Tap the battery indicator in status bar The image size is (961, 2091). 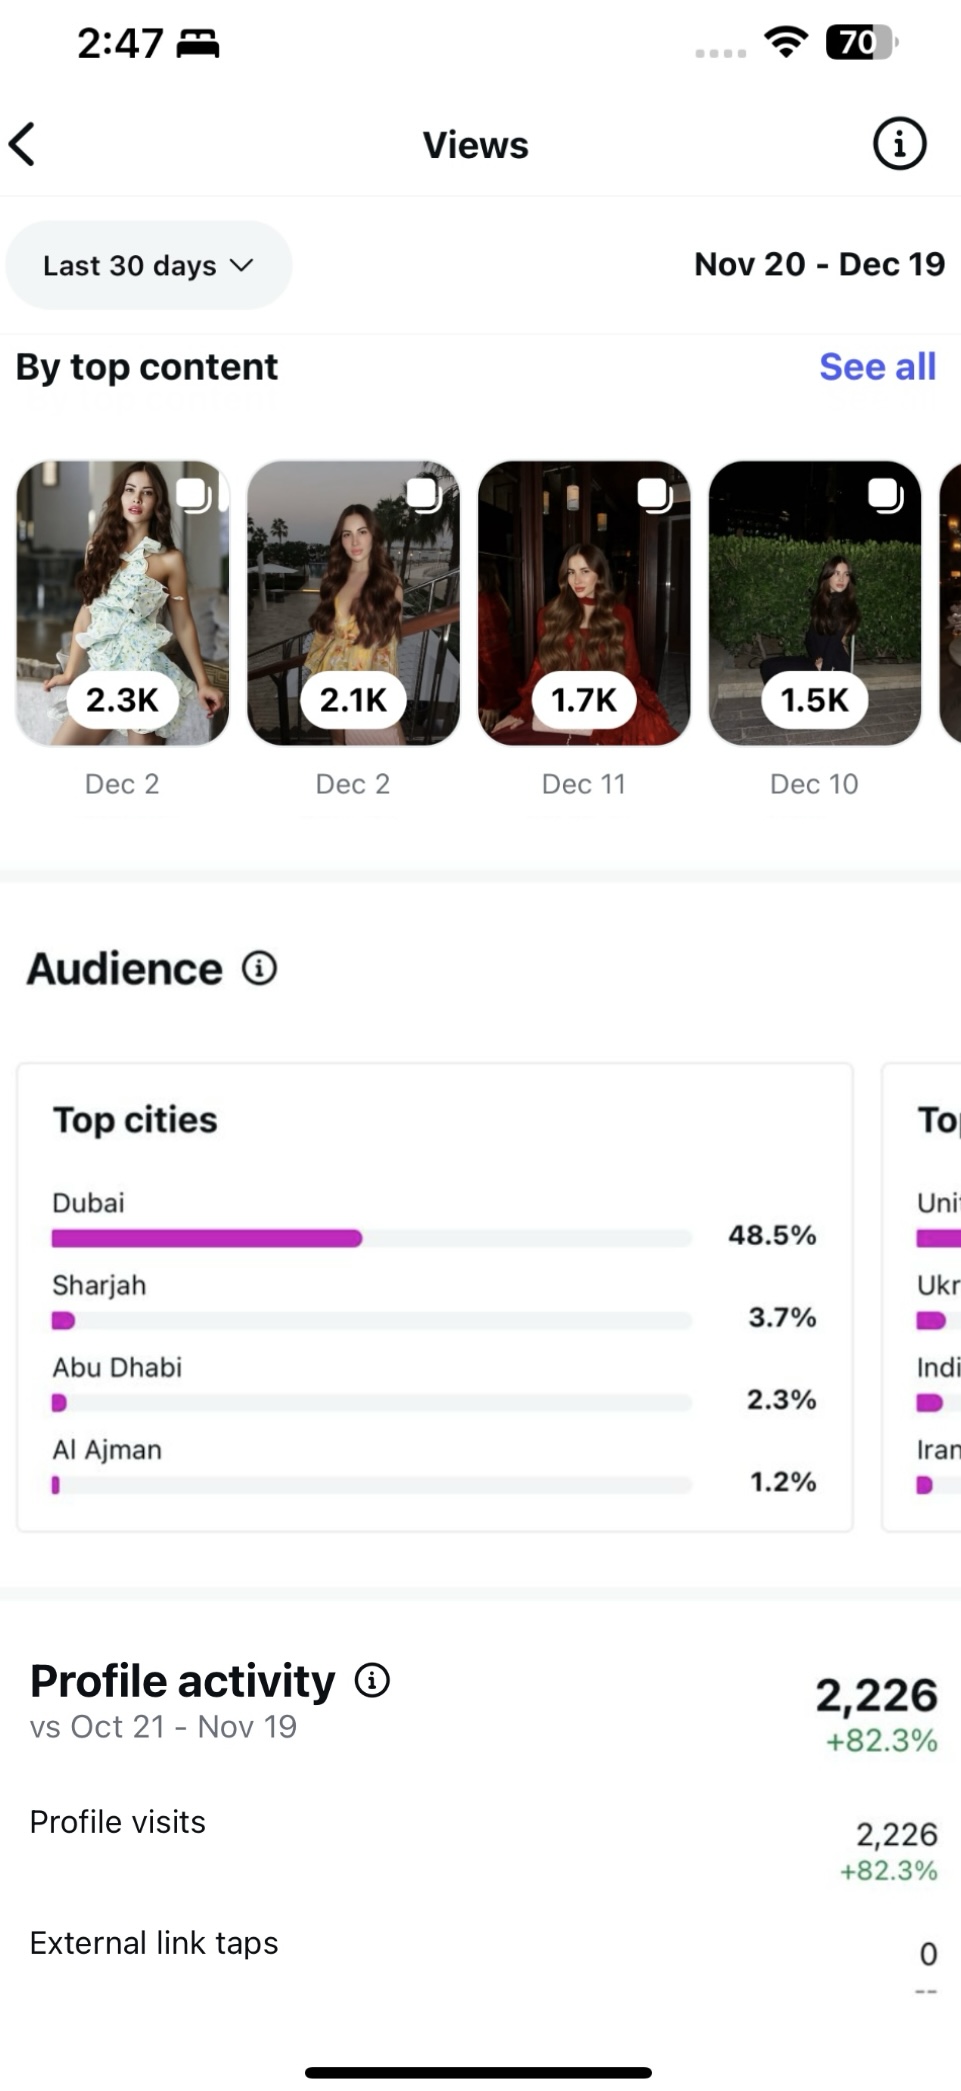(x=859, y=42)
